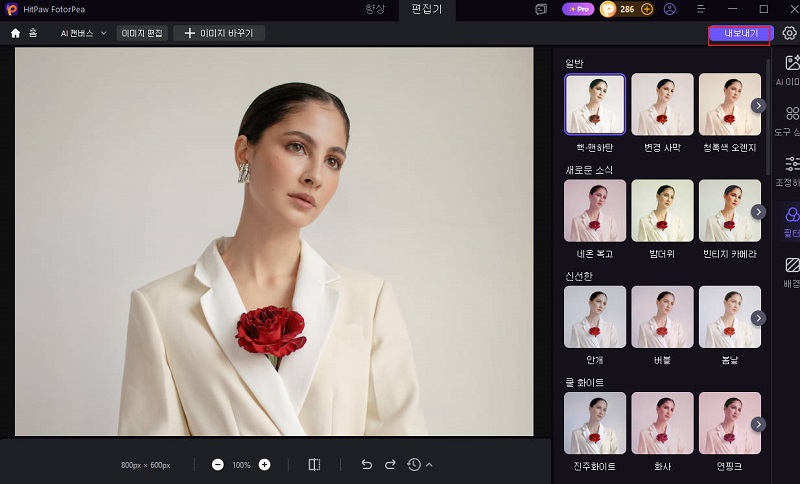Click the 신선한 category heading
The image size is (800, 484).
pos(579,276)
